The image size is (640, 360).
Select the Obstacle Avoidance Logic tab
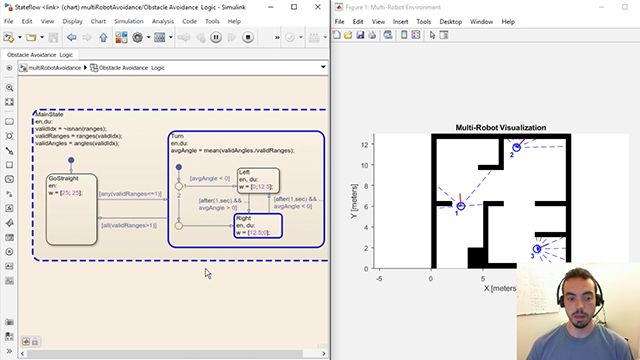click(x=40, y=55)
